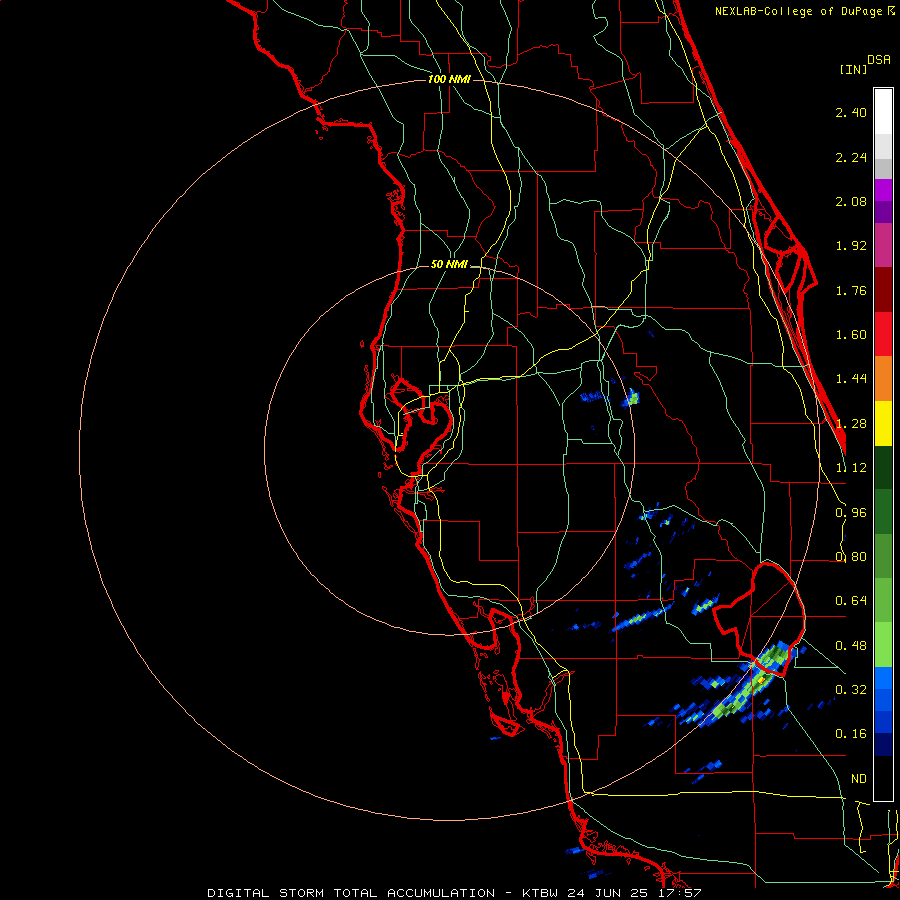
Task: Click the NEXLAB-College of DuPage label
Action: [804, 11]
